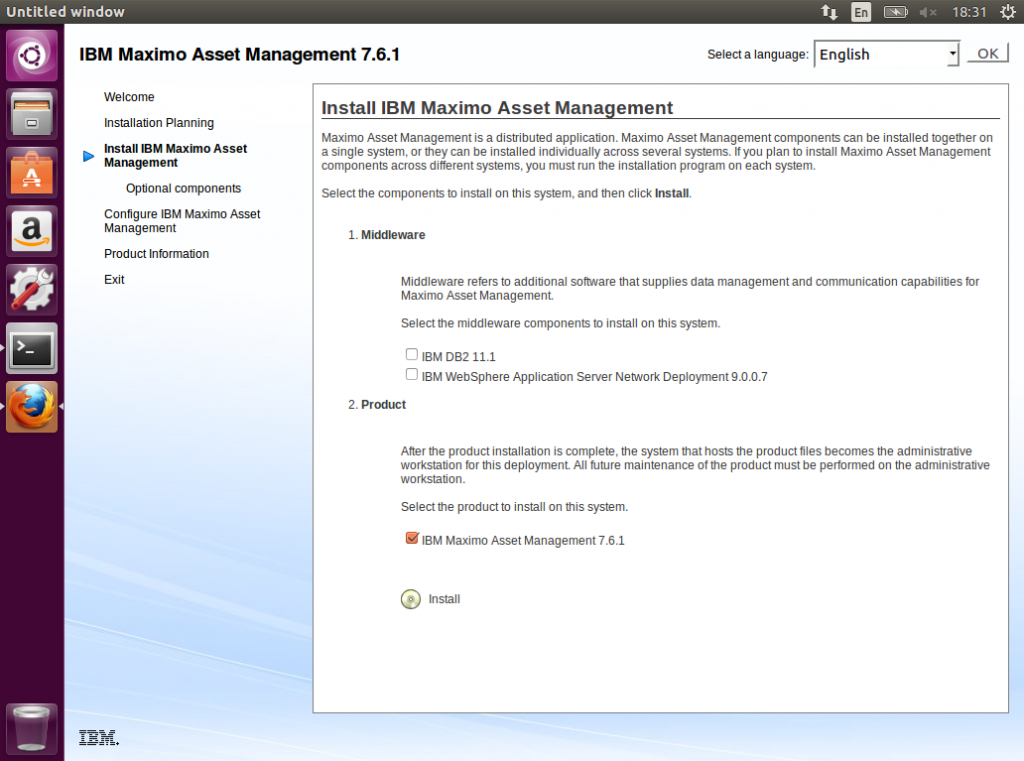Open the Terminal dock icon
Viewport: 1024px width, 761px height.
[31, 348]
